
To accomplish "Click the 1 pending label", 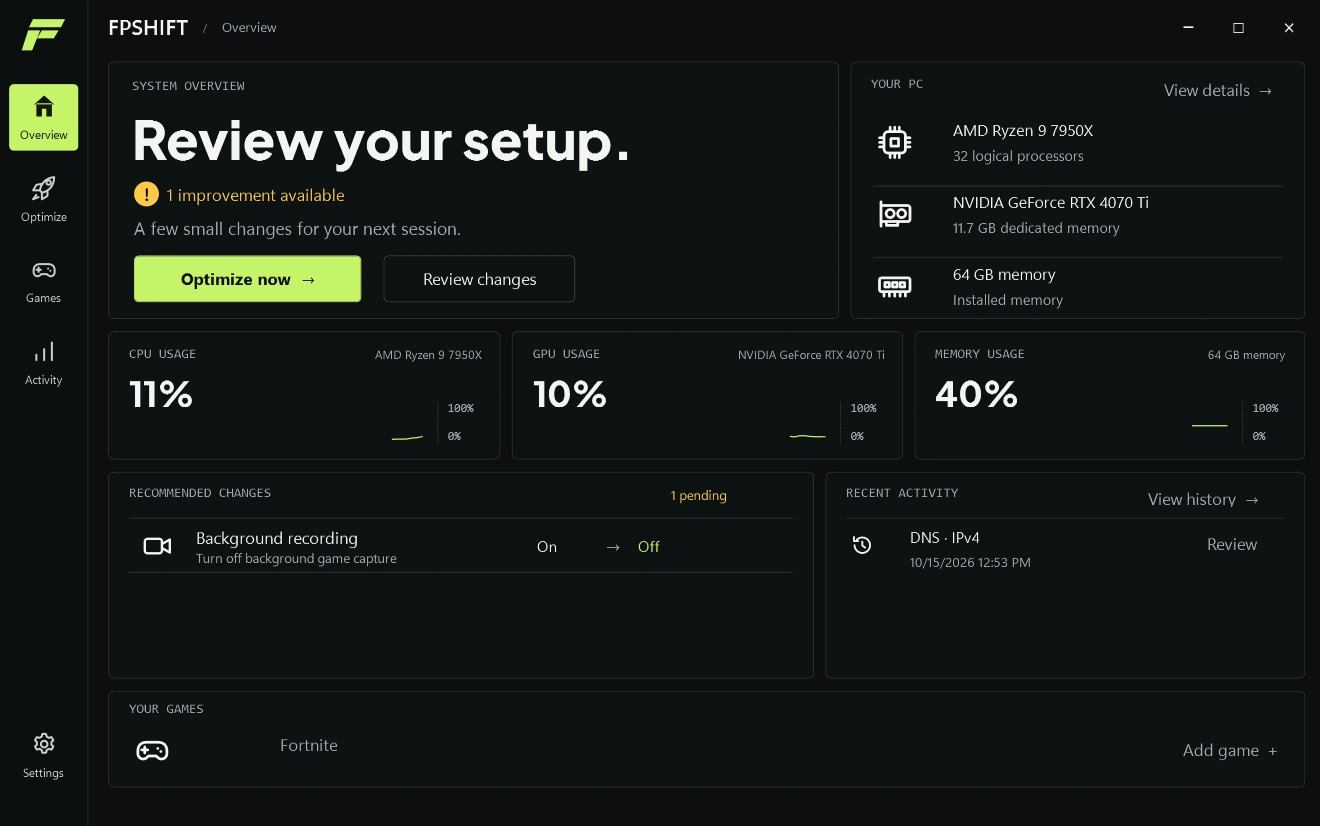I will click(698, 496).
